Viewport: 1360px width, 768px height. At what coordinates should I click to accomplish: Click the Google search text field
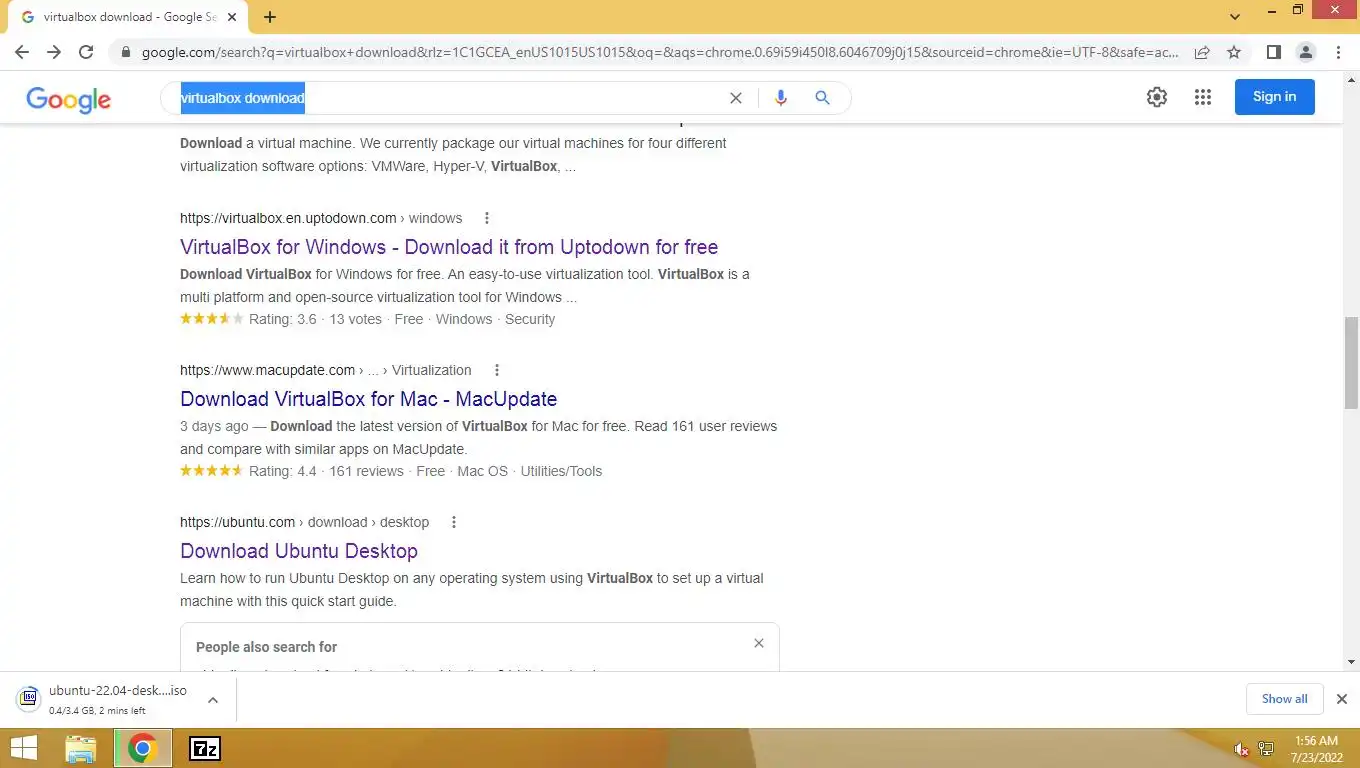[x=450, y=98]
